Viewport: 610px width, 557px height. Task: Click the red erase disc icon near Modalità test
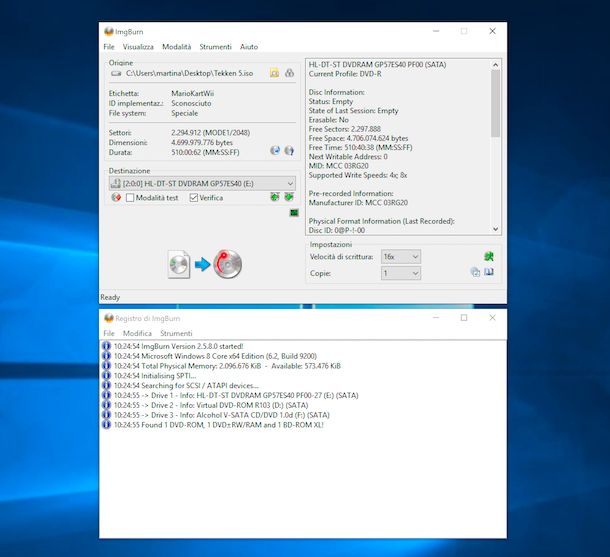116,197
